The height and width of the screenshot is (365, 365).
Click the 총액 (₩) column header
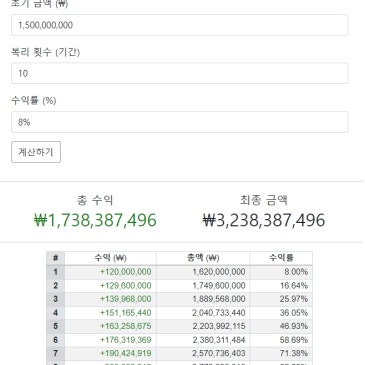(203, 258)
